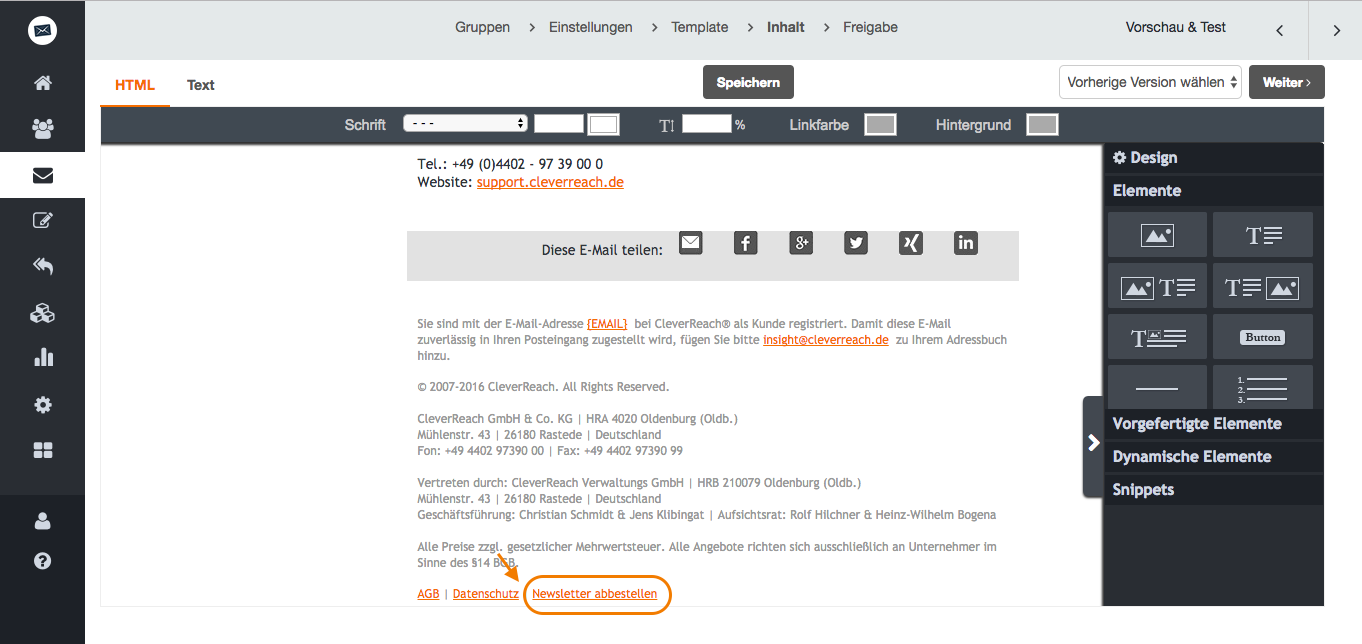Share via email envelope icon
Image resolution: width=1362 pixels, height=644 pixels.
tap(691, 243)
